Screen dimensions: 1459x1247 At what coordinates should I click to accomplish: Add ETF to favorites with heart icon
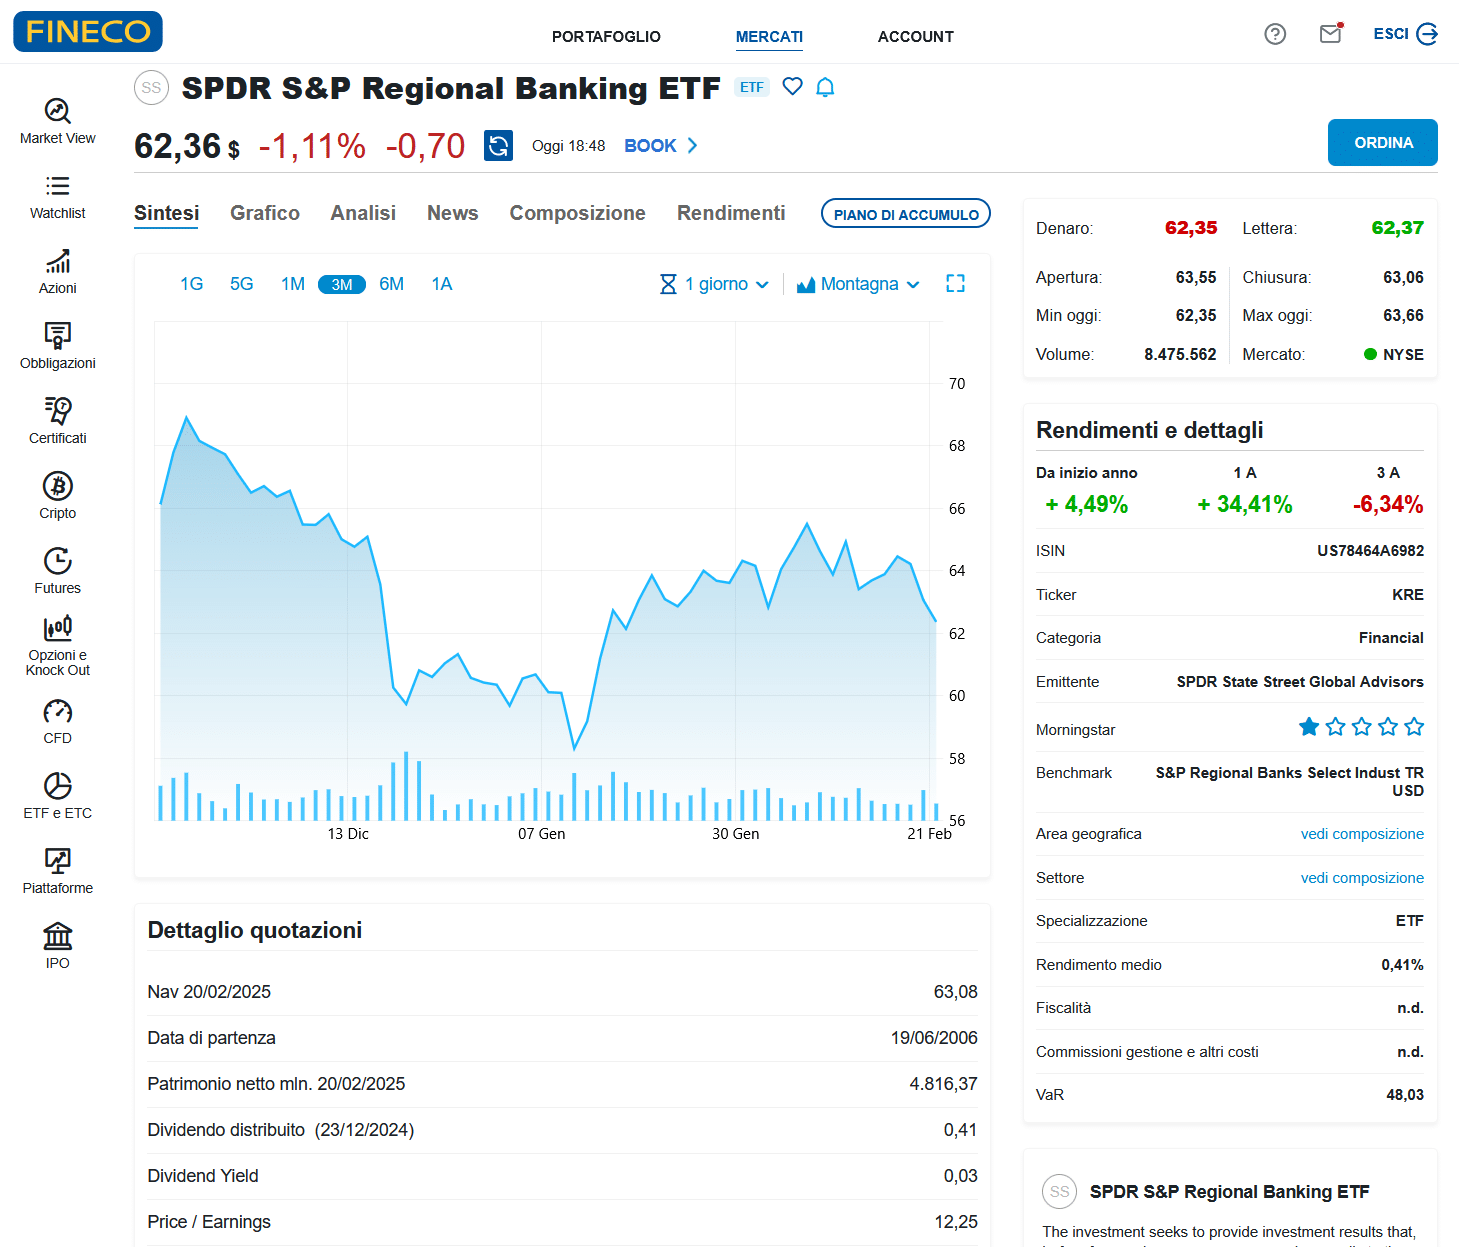pos(792,87)
